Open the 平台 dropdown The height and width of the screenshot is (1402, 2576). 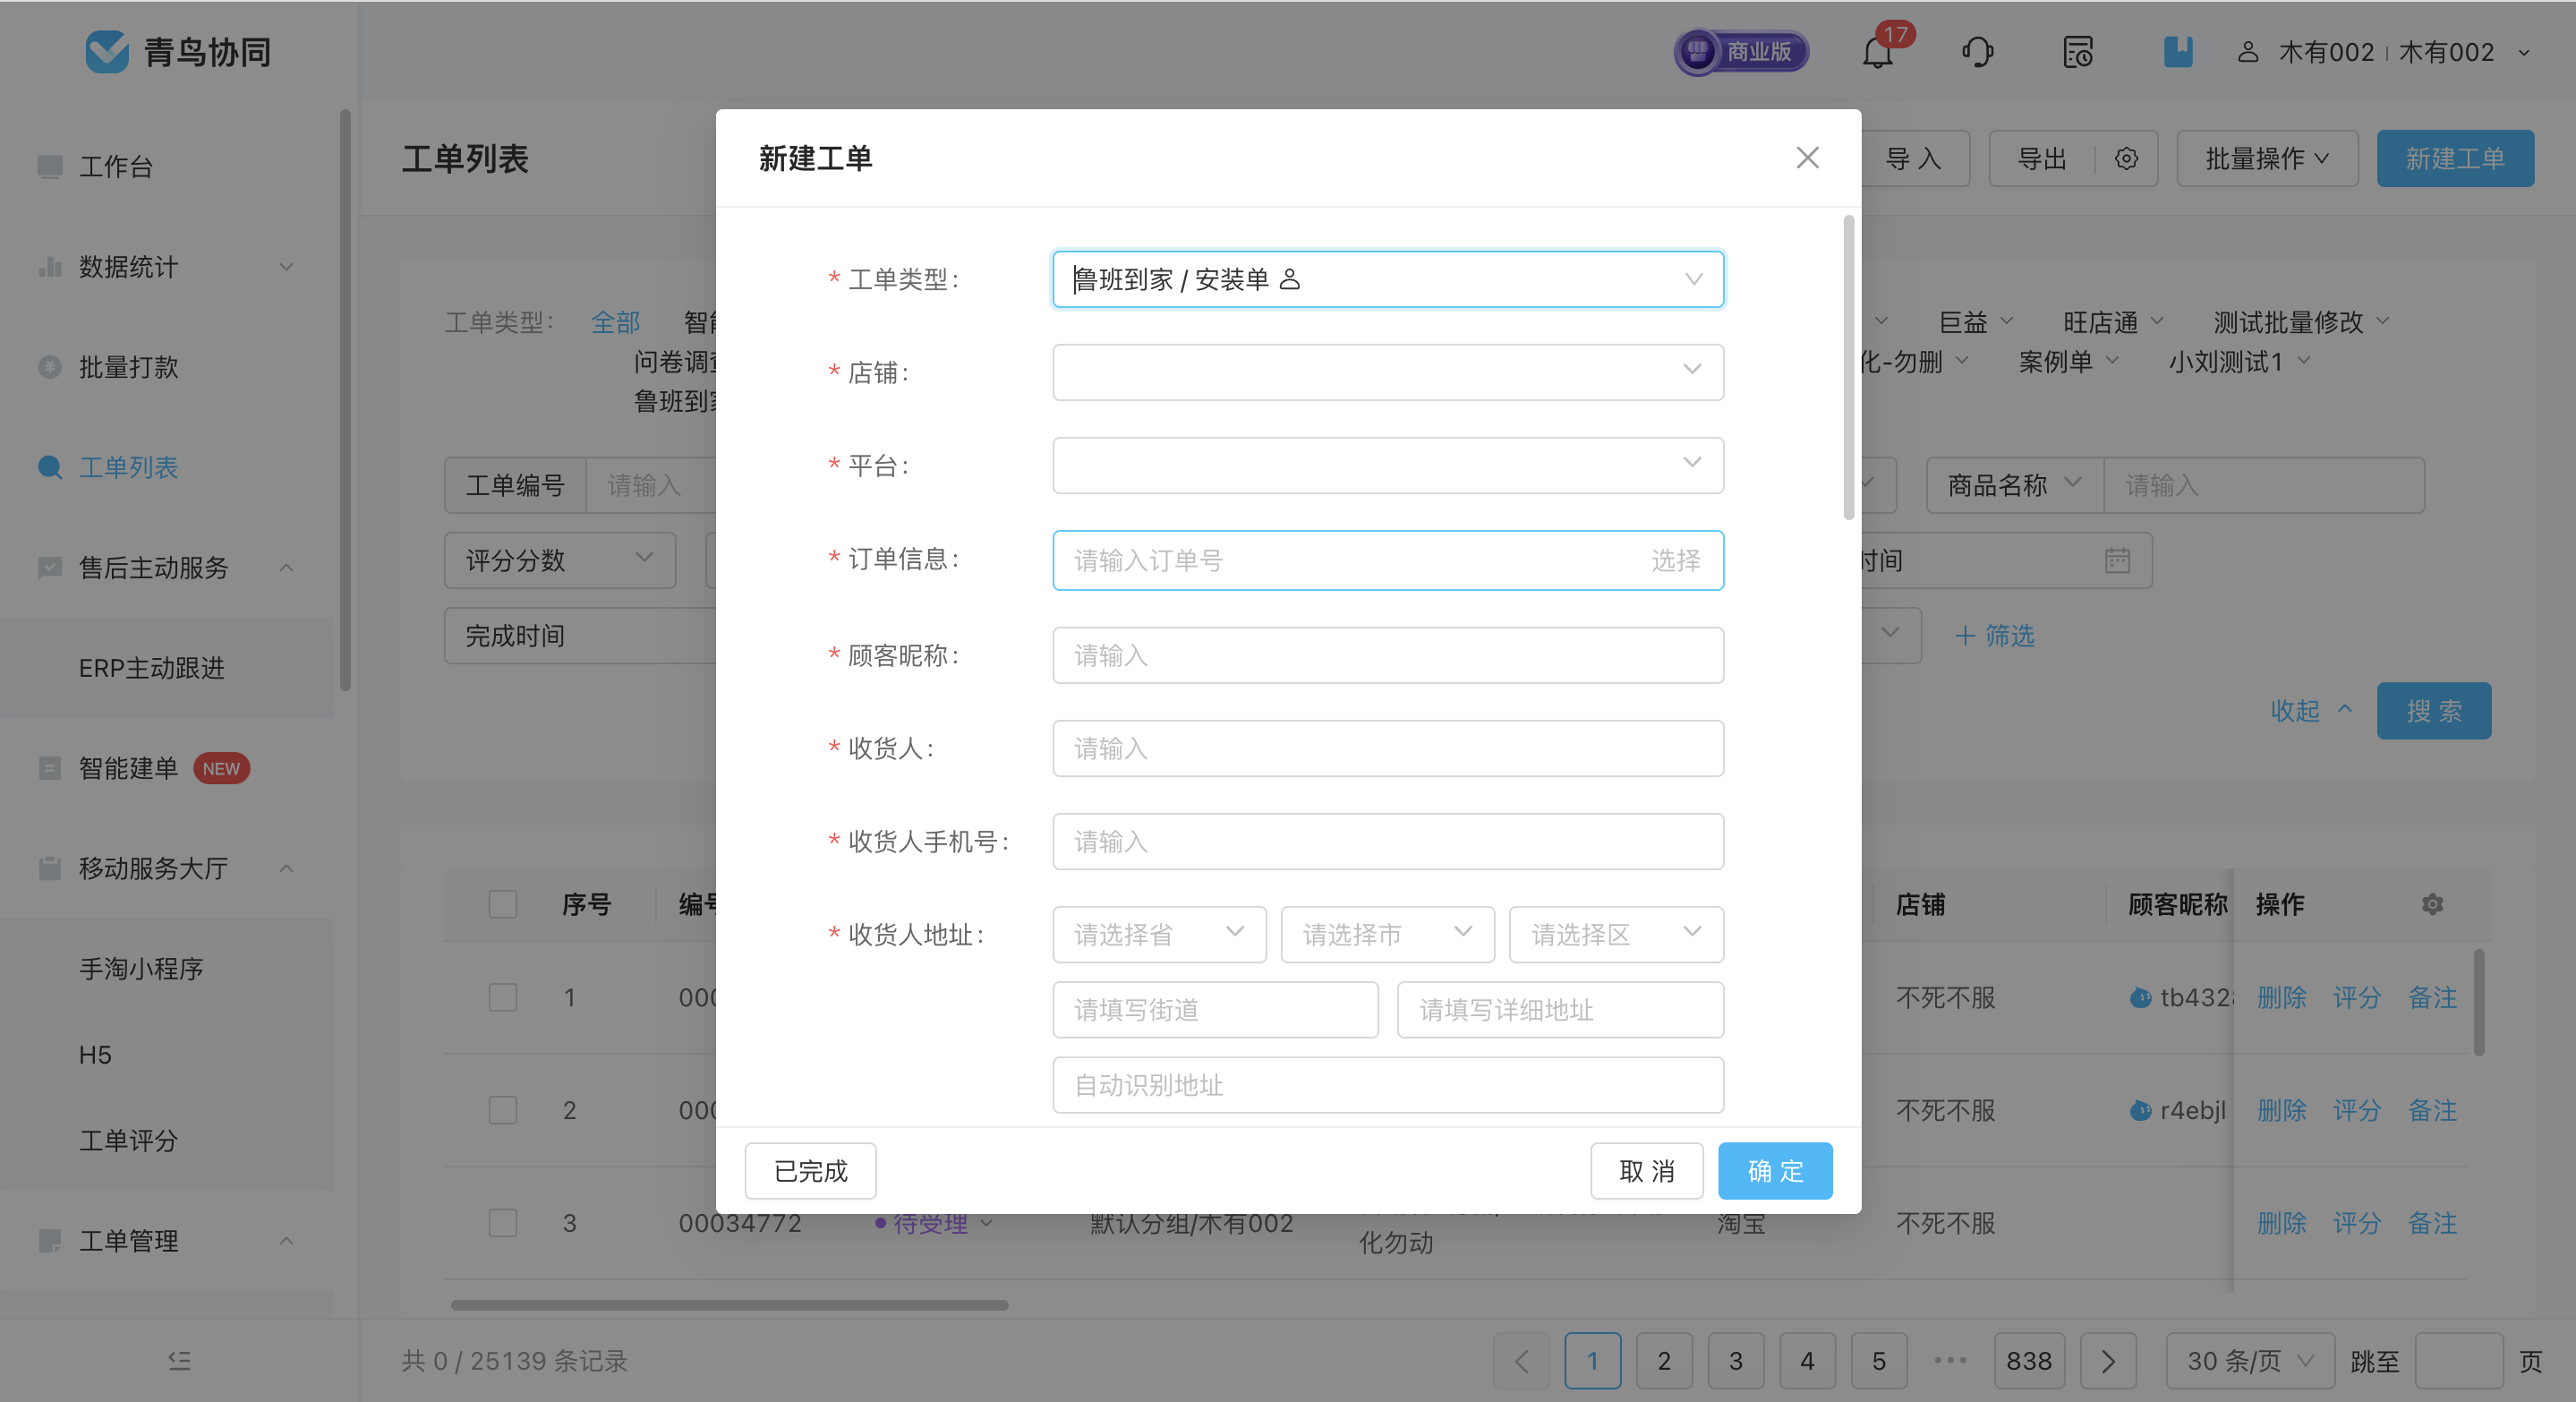coord(1388,465)
